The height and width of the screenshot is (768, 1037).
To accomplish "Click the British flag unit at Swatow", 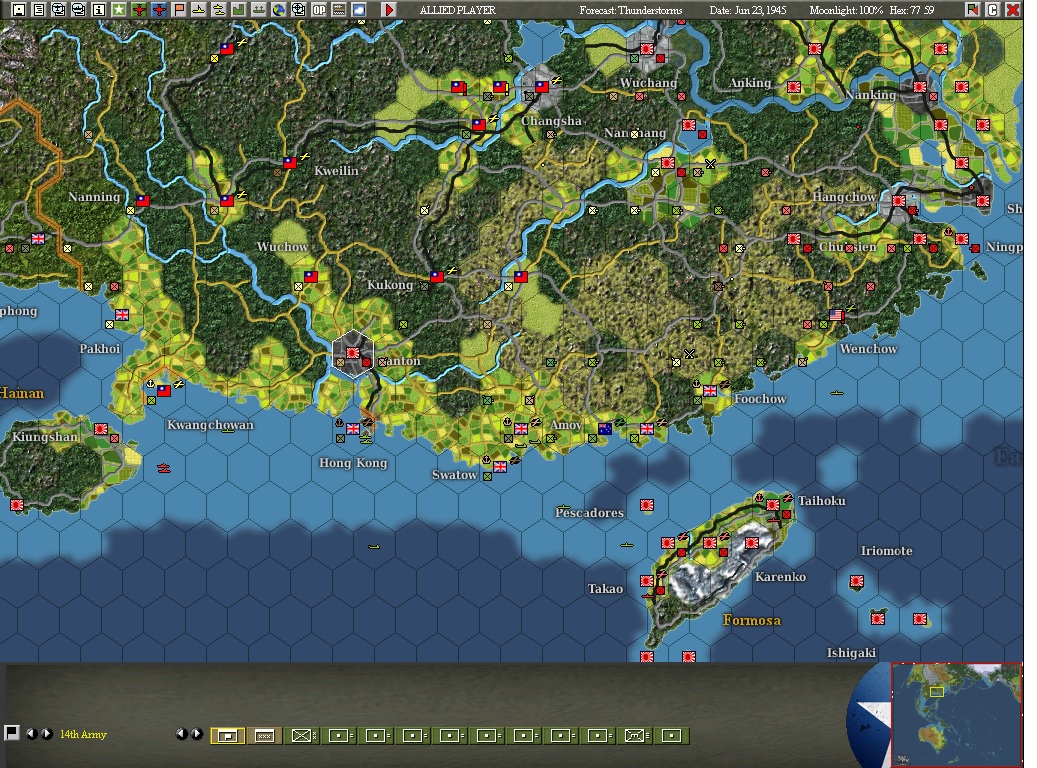I will pyautogui.click(x=500, y=466).
